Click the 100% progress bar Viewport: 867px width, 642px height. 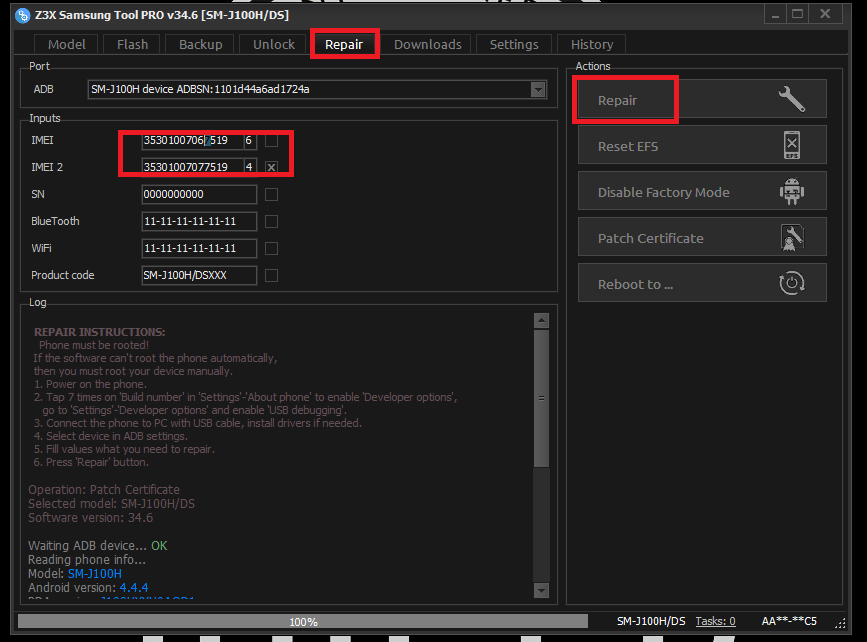click(x=303, y=622)
